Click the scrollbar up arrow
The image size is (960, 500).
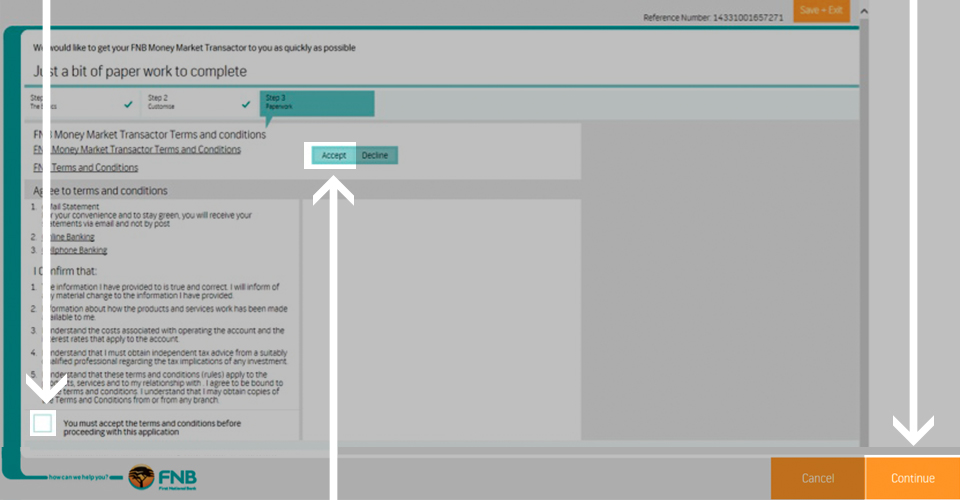[864, 11]
